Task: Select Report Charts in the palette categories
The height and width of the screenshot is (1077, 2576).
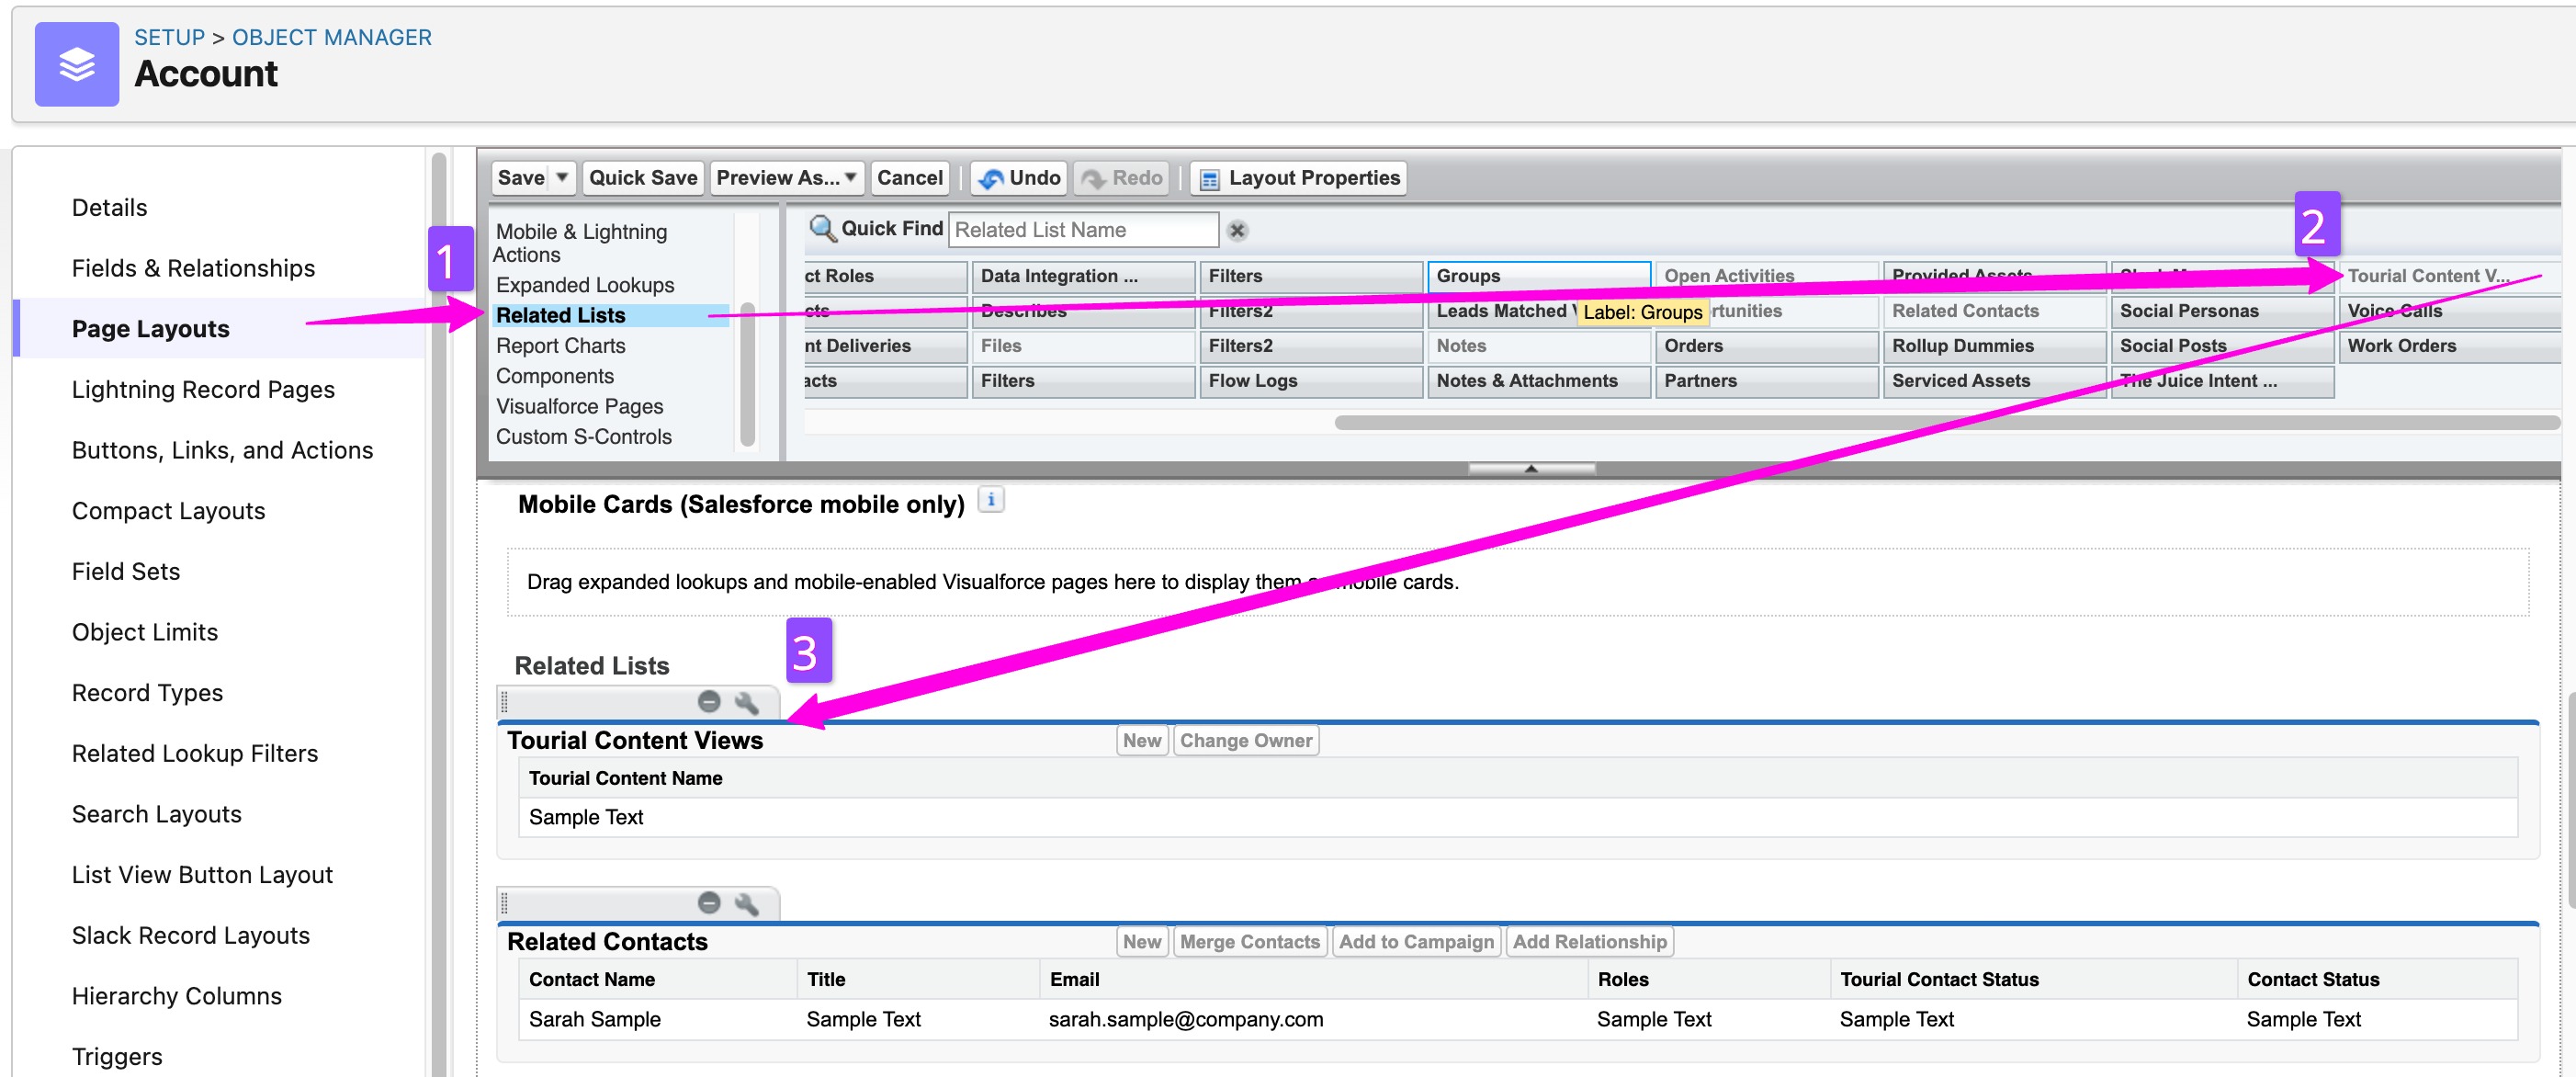Action: point(560,346)
